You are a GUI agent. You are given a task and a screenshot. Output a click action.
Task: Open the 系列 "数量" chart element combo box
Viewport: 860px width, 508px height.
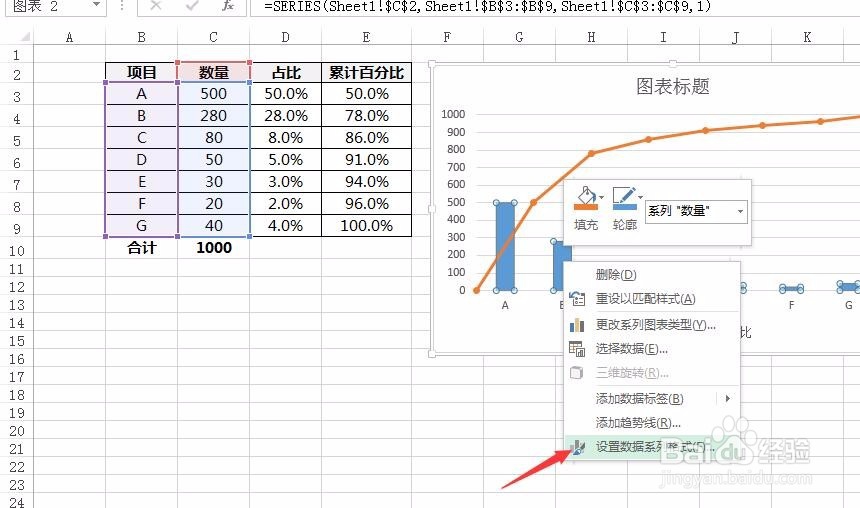pyautogui.click(x=696, y=211)
